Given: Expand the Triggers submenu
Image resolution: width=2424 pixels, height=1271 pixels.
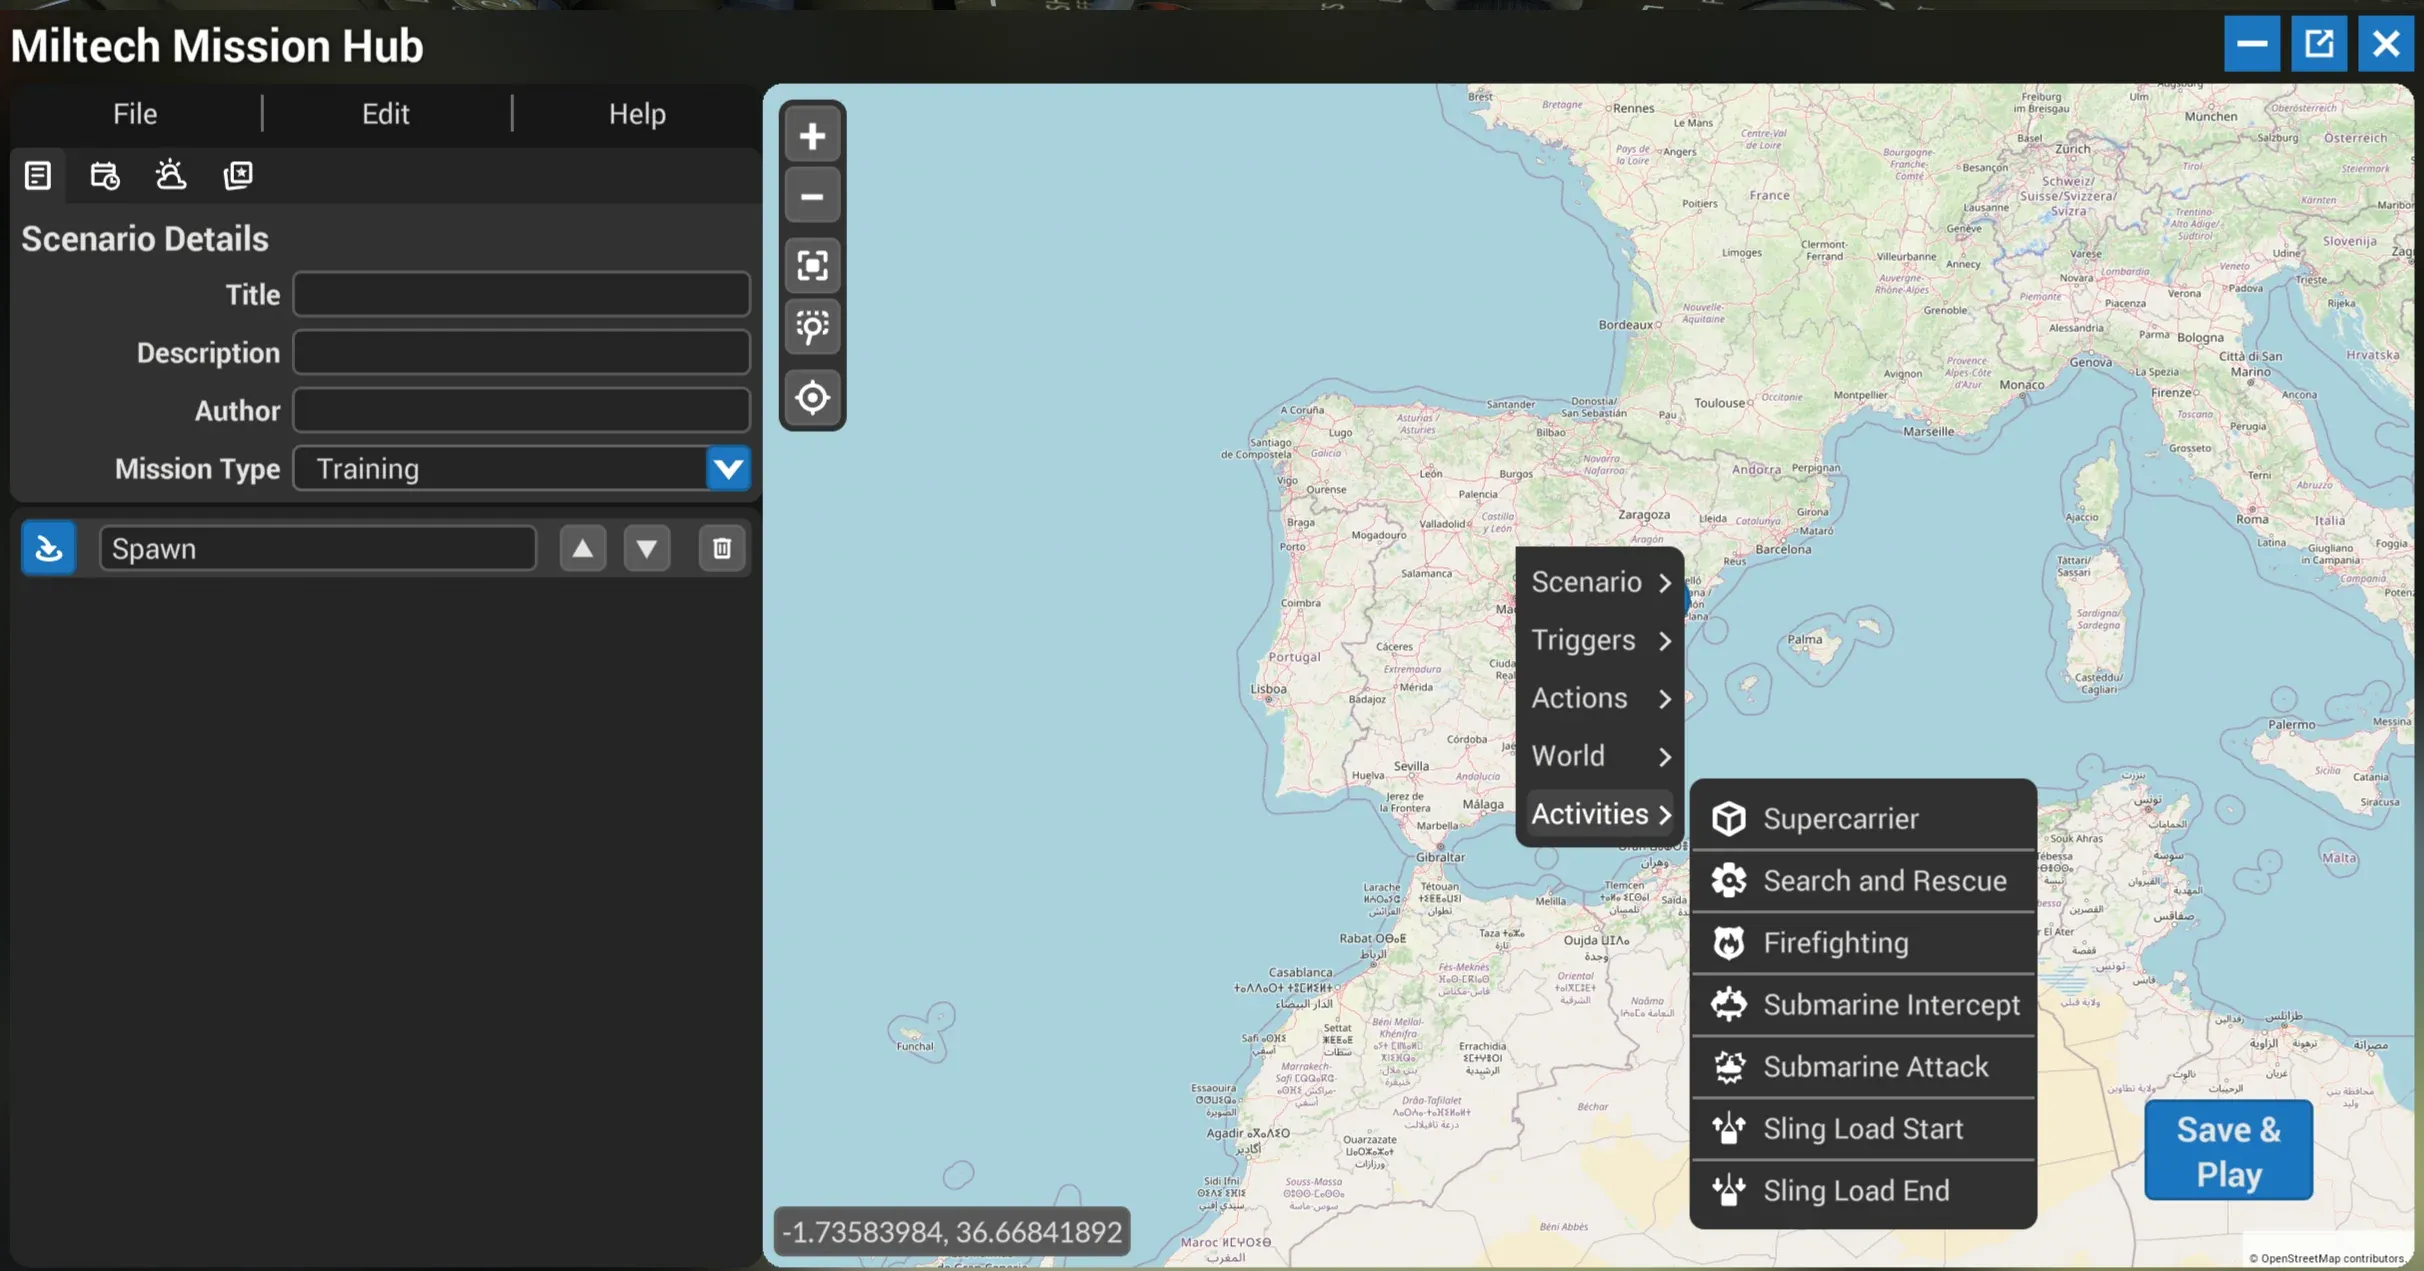Looking at the screenshot, I should coord(1600,640).
